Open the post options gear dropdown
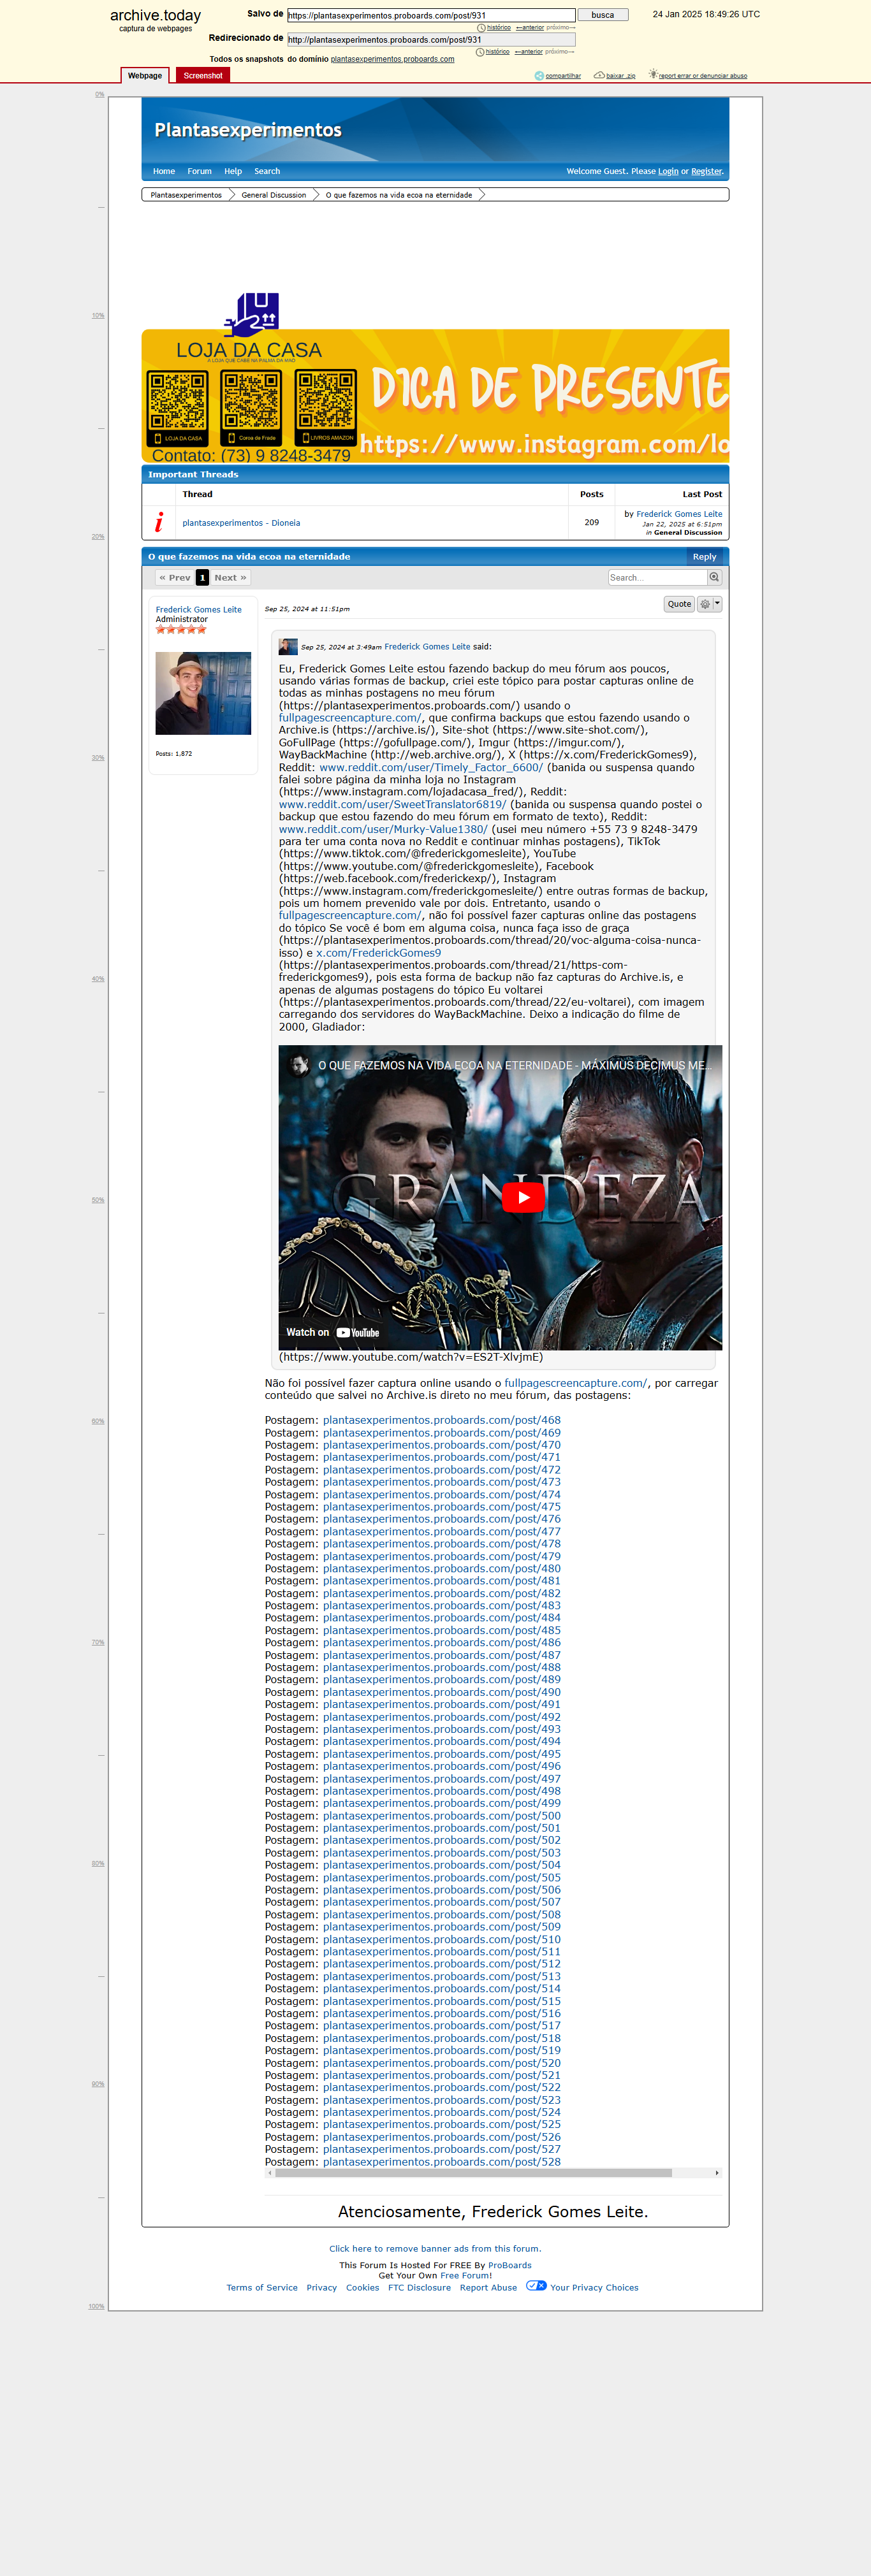Image resolution: width=871 pixels, height=2576 pixels. pos(709,604)
